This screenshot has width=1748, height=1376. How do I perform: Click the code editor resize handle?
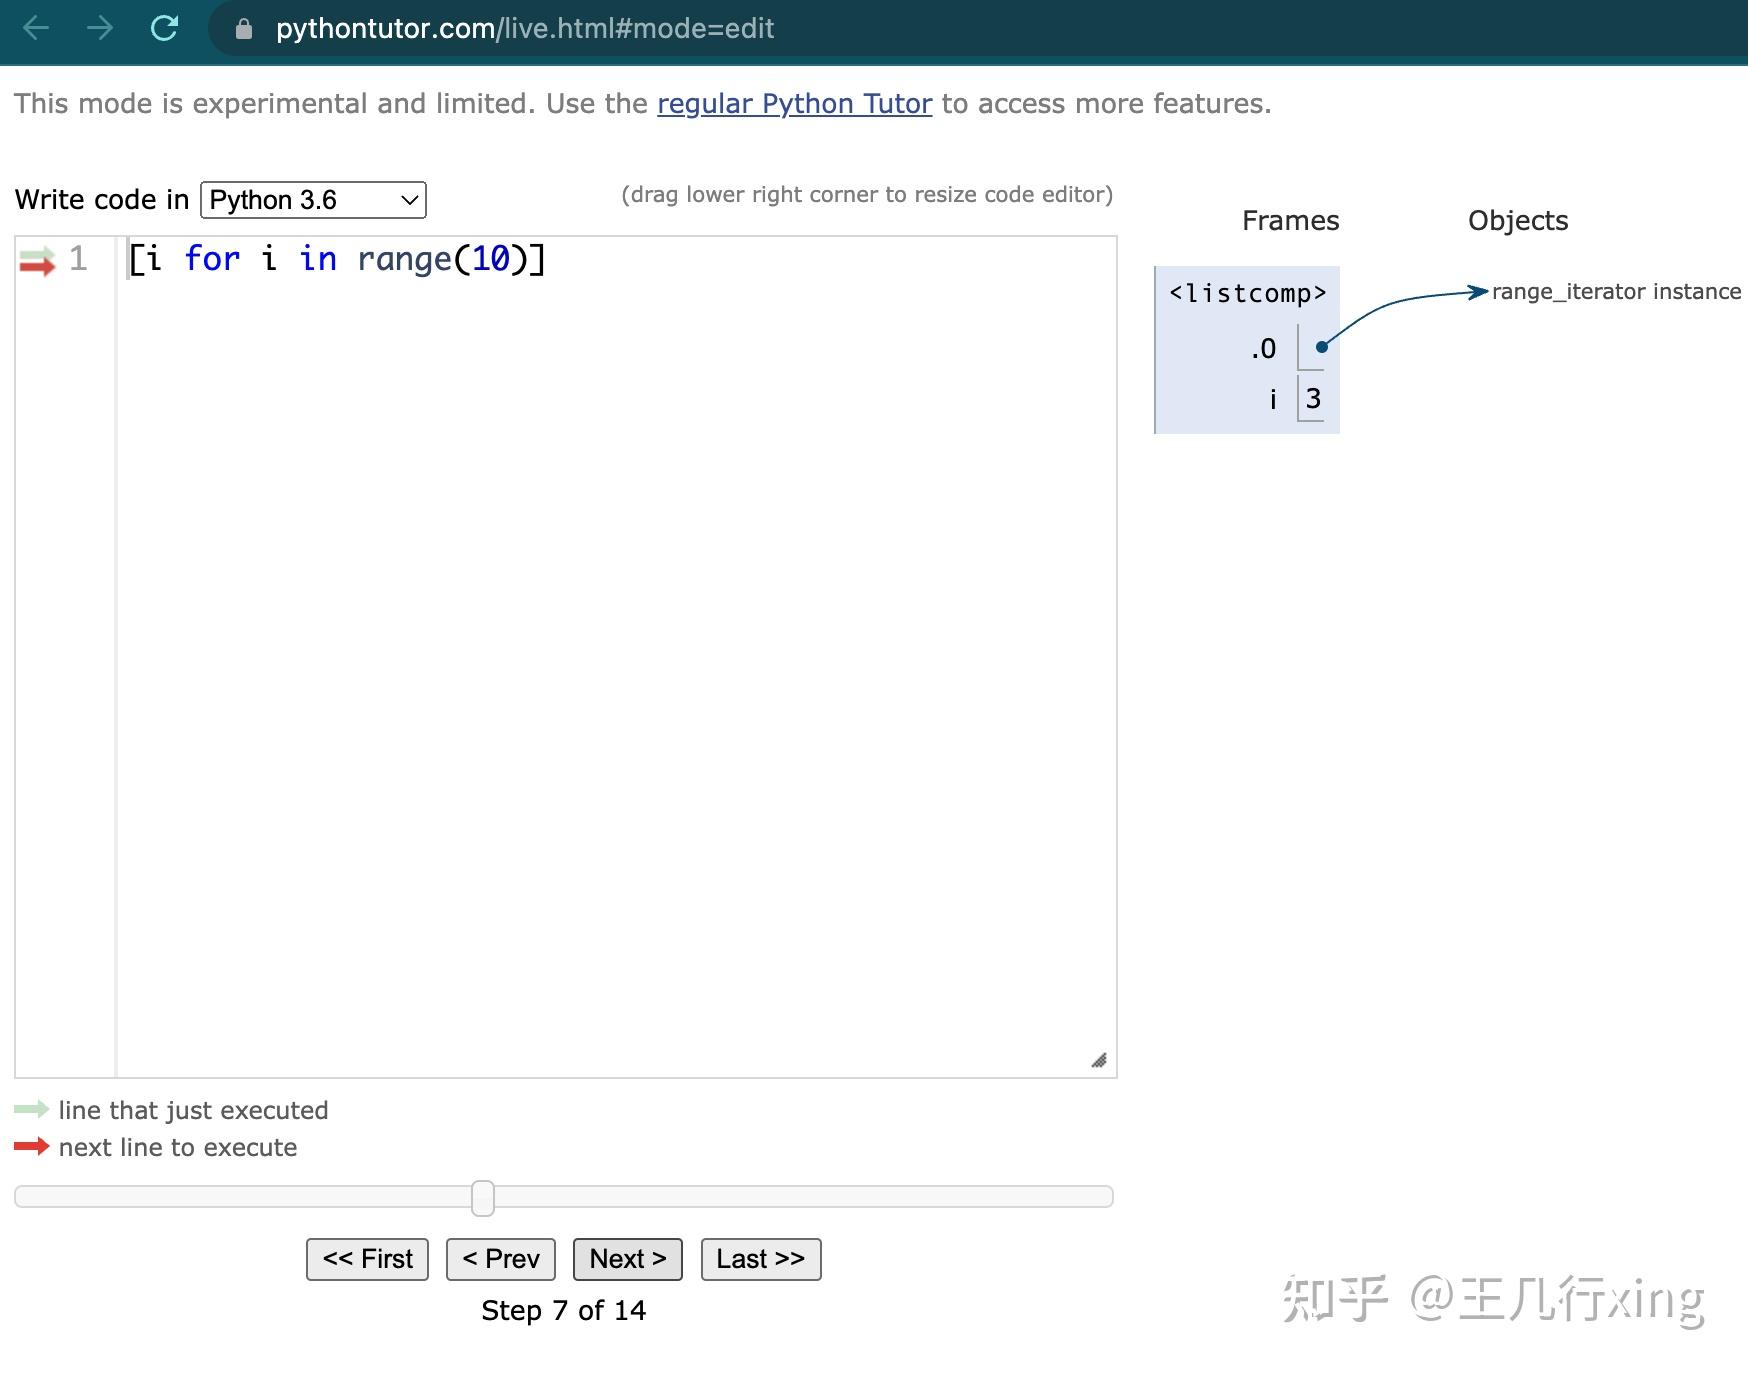click(1100, 1058)
